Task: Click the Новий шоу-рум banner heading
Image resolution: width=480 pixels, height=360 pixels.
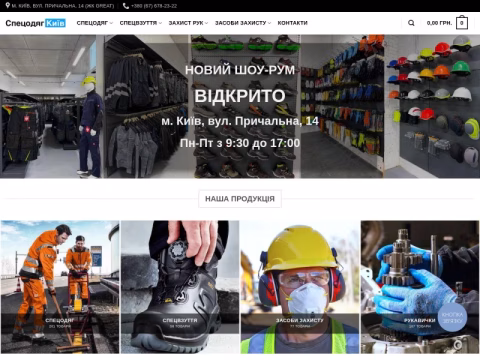Action: pyautogui.click(x=240, y=70)
